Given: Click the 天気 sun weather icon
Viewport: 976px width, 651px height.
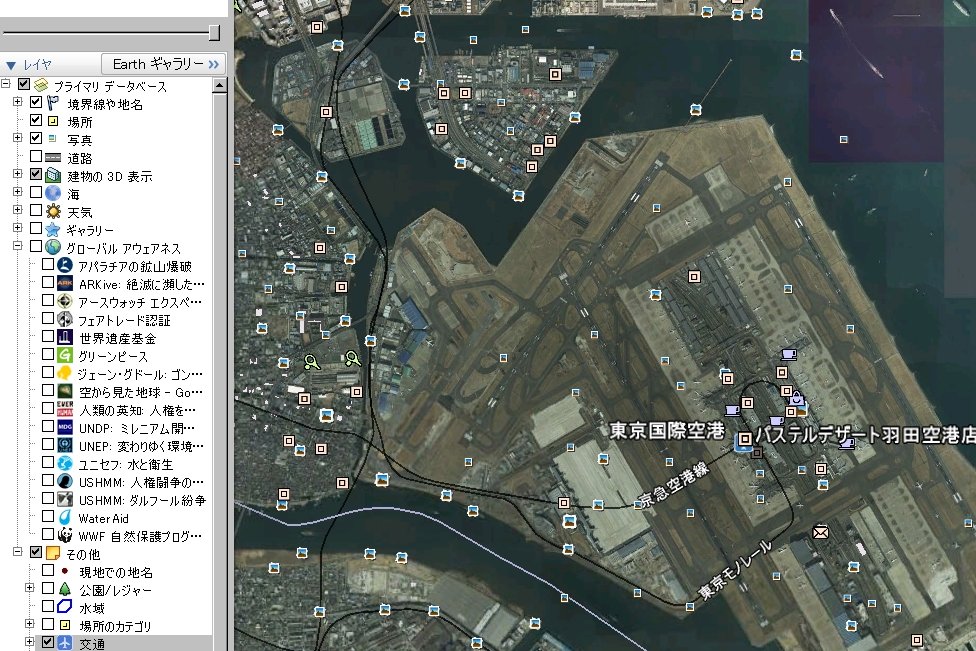Looking at the screenshot, I should point(54,212).
